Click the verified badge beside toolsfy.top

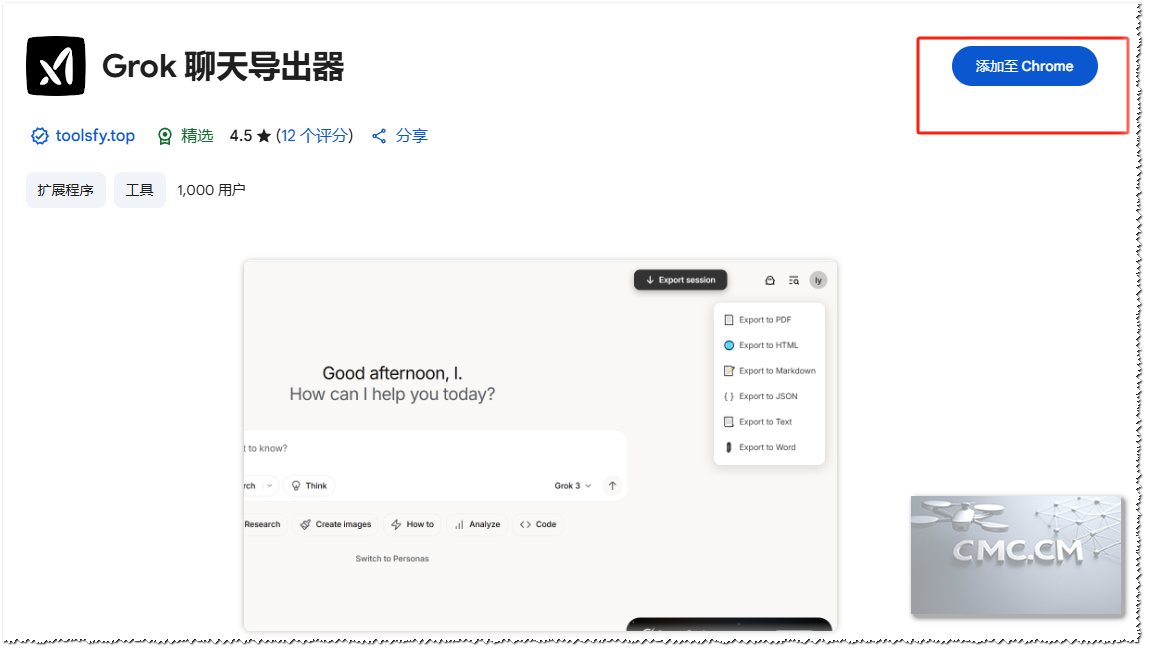(x=40, y=136)
